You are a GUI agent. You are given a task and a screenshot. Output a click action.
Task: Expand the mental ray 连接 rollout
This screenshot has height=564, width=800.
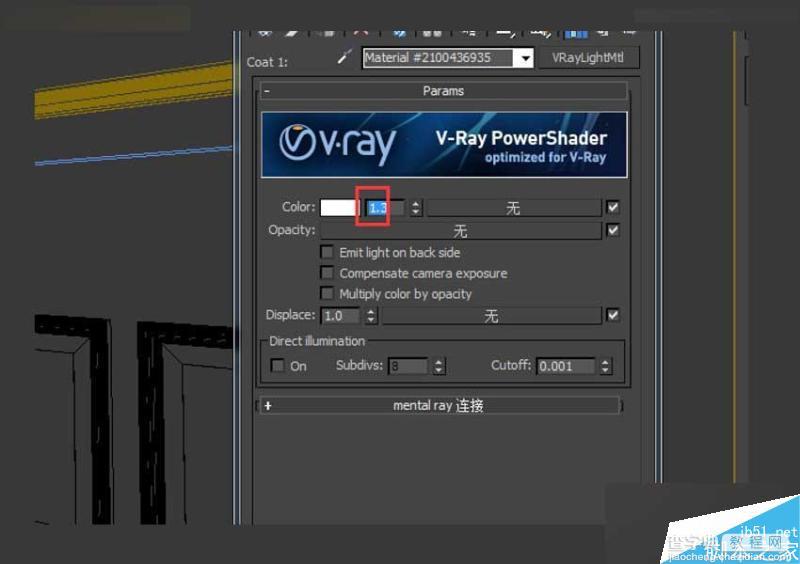tap(440, 406)
